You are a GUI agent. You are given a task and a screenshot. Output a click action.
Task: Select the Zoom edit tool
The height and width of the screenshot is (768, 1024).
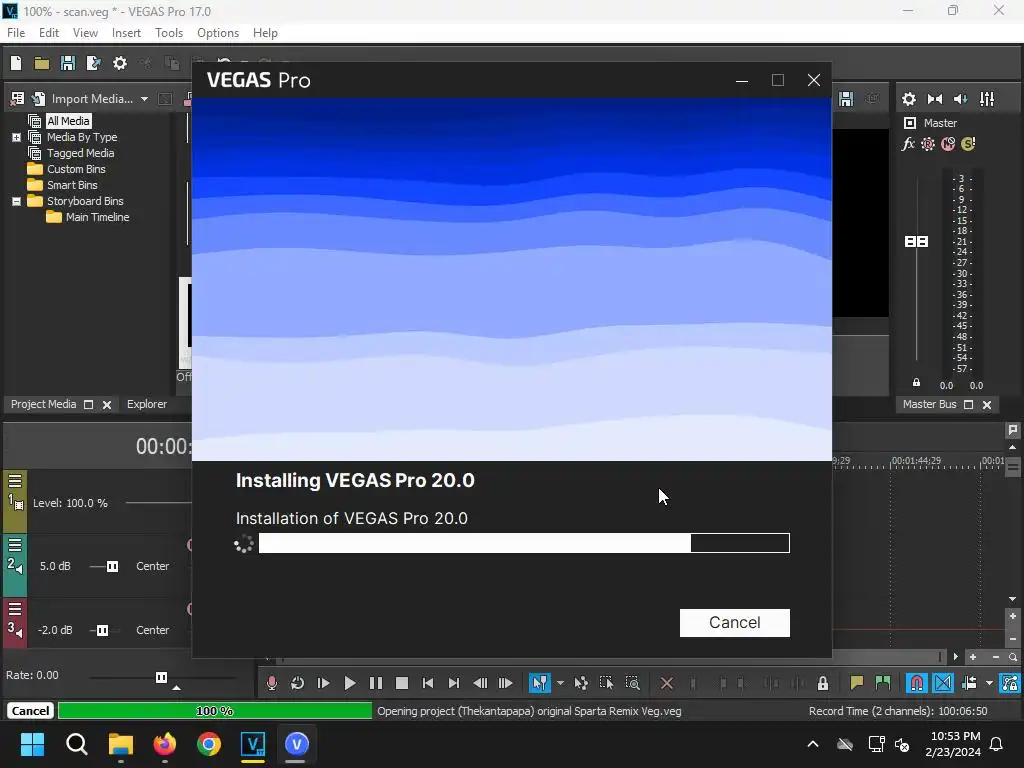pyautogui.click(x=632, y=683)
